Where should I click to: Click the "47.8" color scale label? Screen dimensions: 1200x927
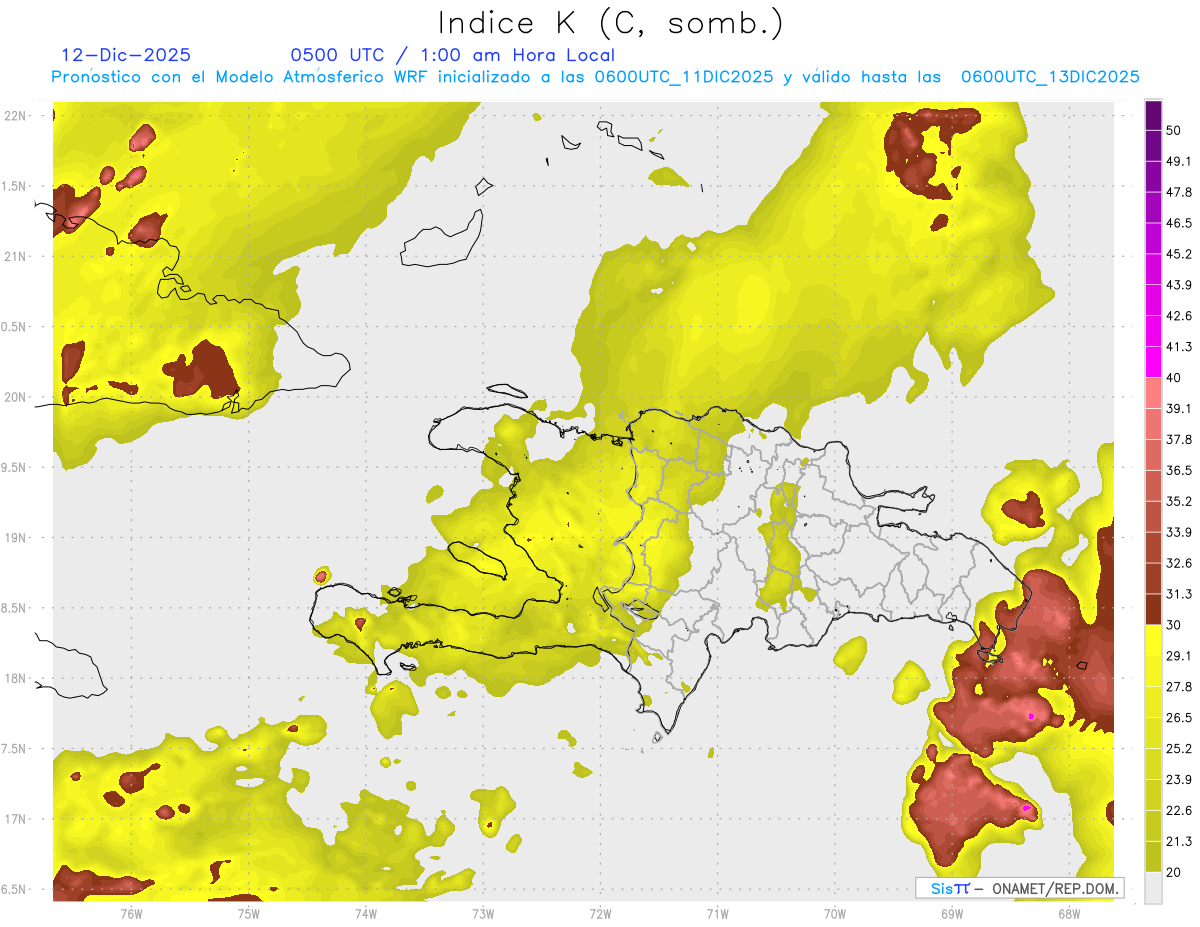tap(1179, 192)
